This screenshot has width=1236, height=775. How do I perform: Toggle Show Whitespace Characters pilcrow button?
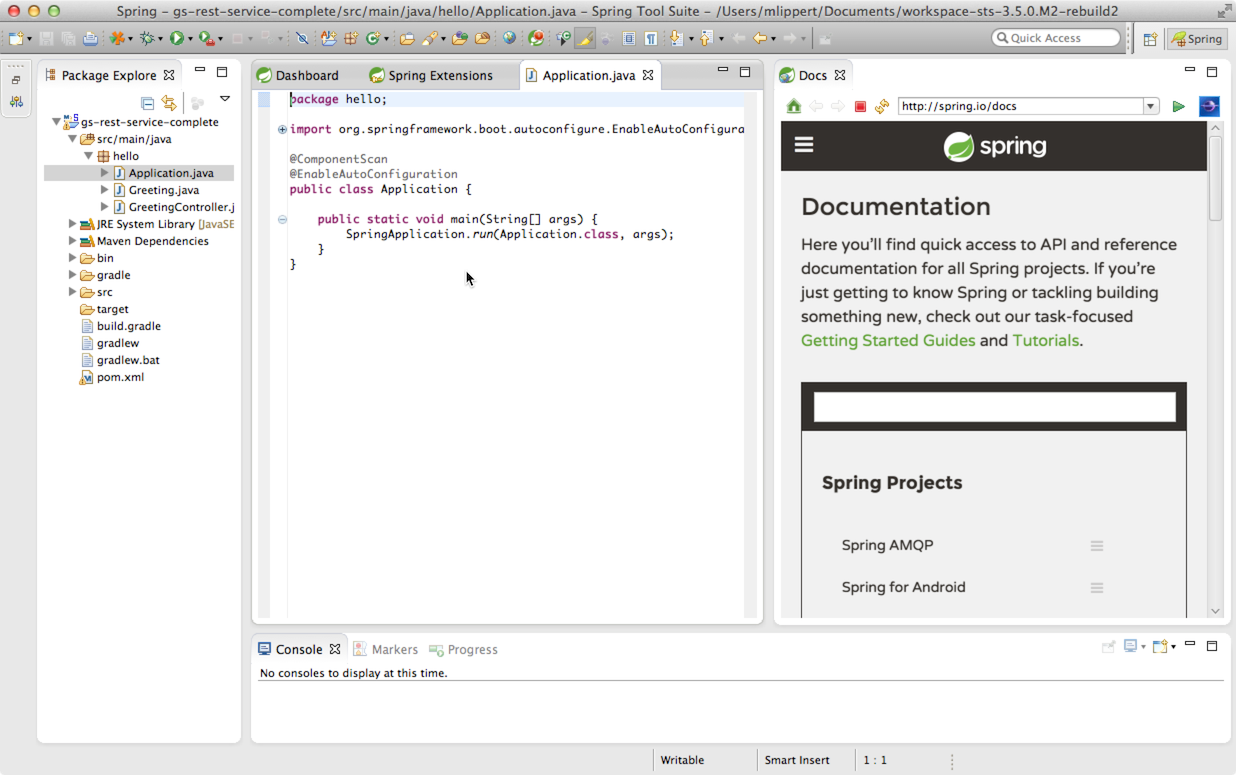tap(651, 39)
